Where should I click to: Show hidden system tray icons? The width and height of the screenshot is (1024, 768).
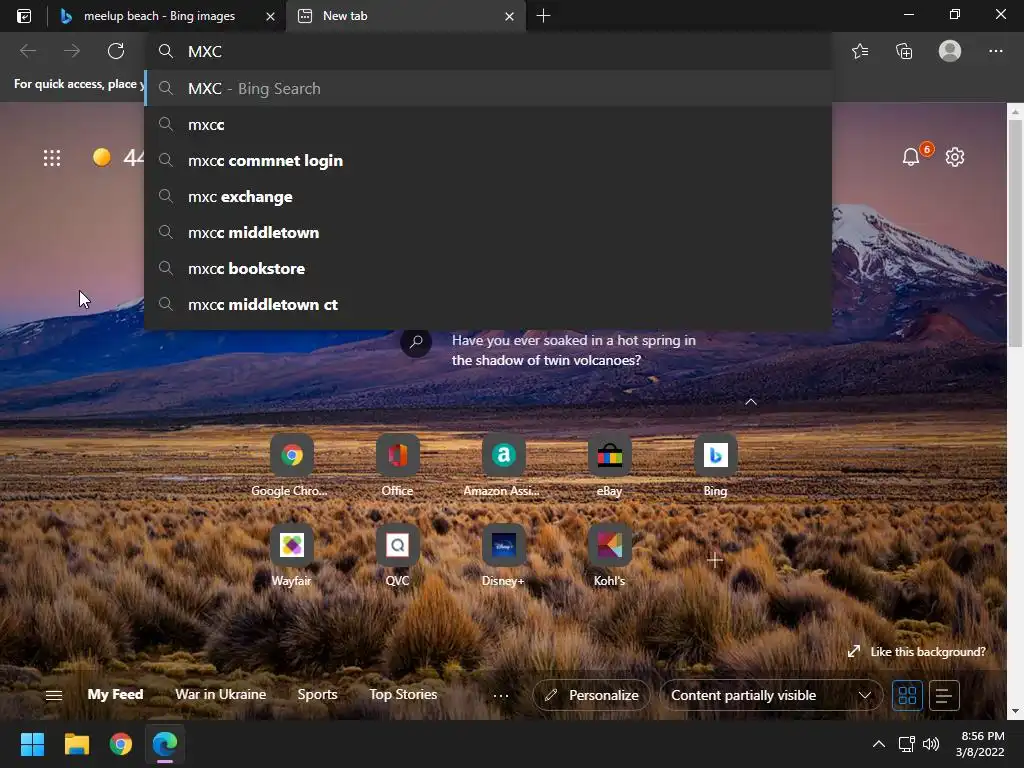879,744
